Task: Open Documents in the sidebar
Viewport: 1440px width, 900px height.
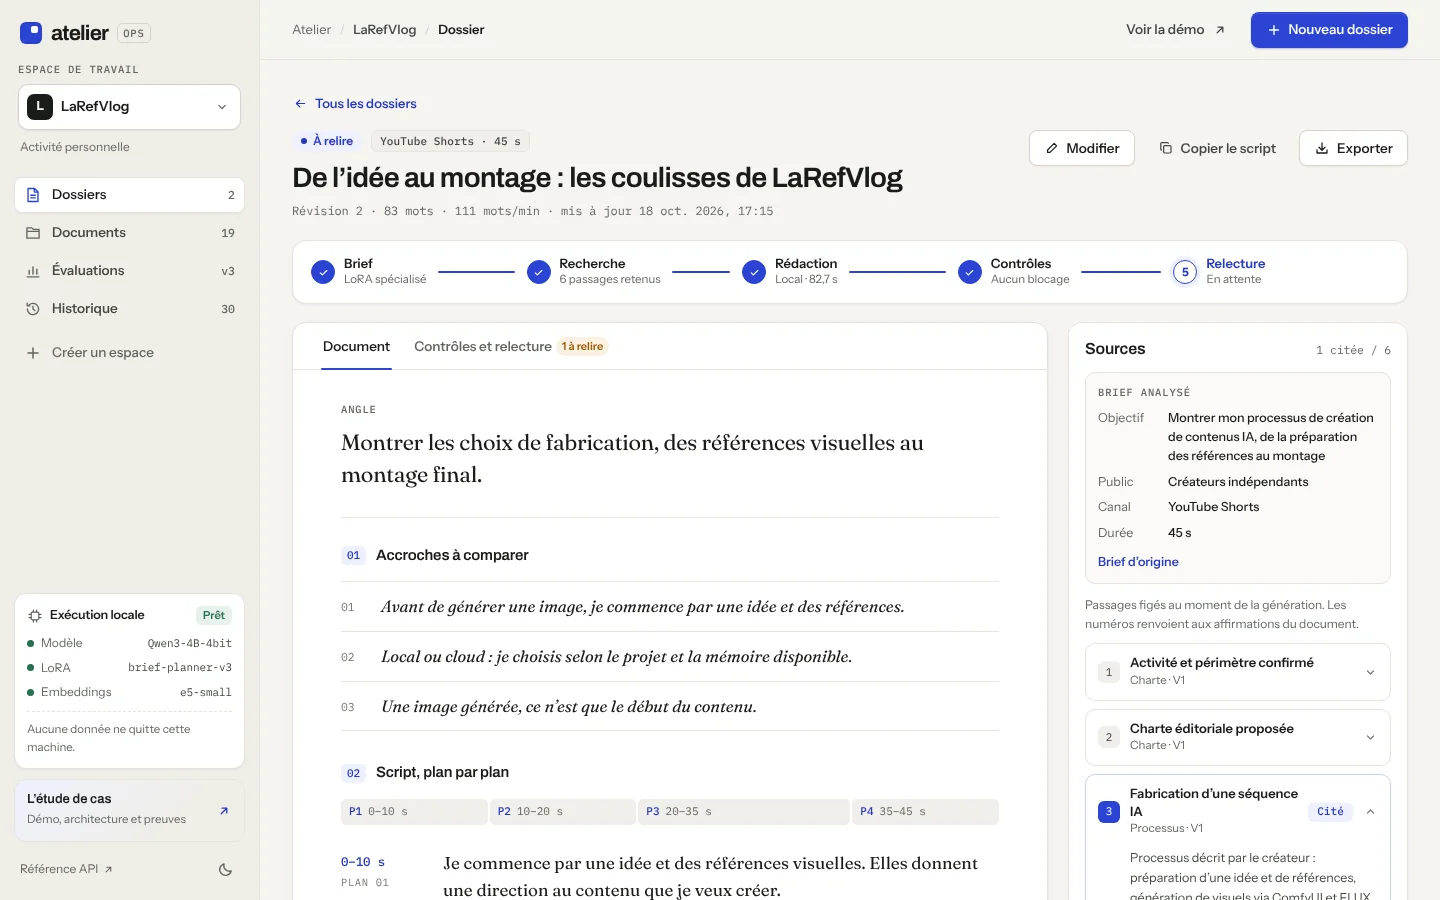Action: coord(129,233)
